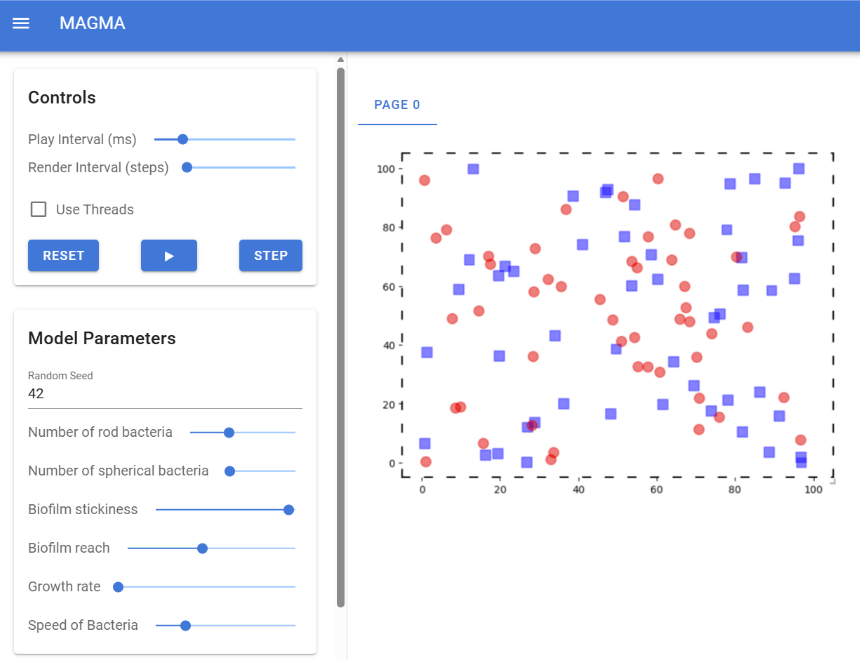Click the Controls panel heading
This screenshot has height=660, width=860.
coord(62,97)
